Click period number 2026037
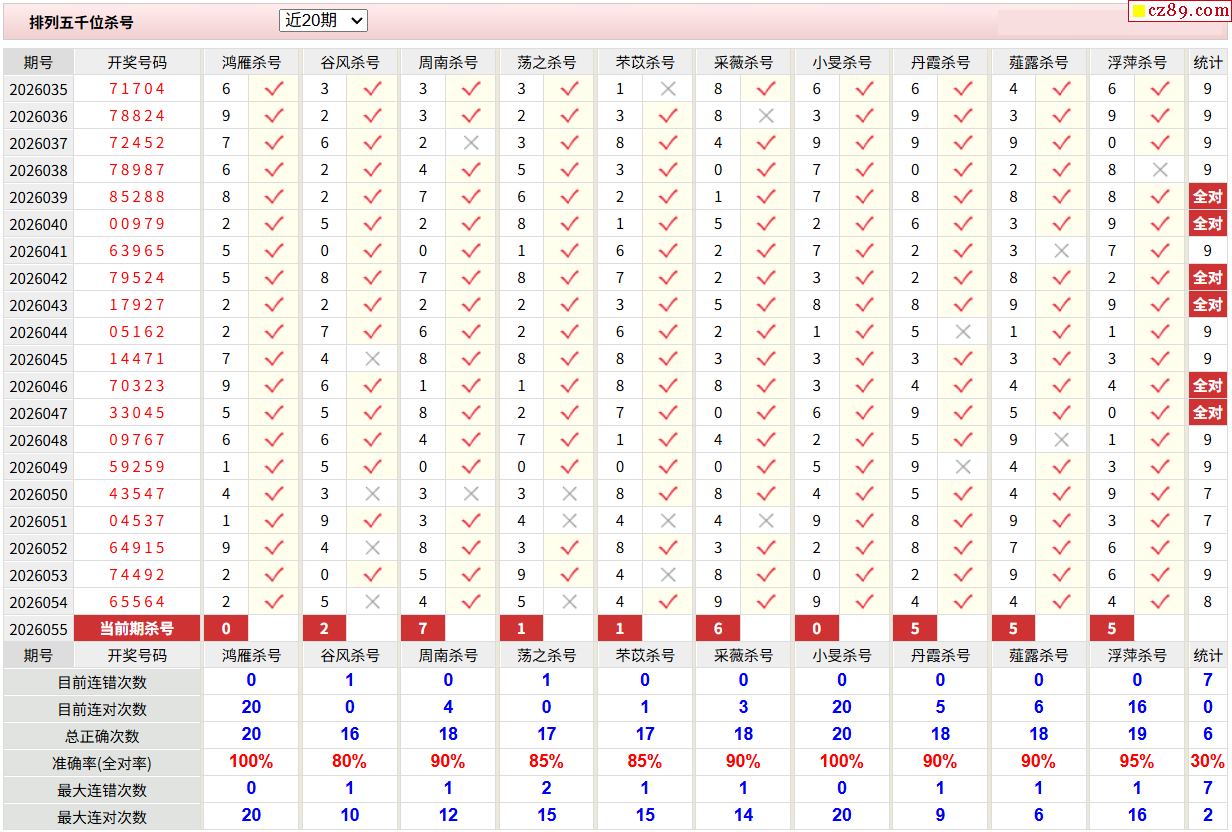 tap(39, 144)
